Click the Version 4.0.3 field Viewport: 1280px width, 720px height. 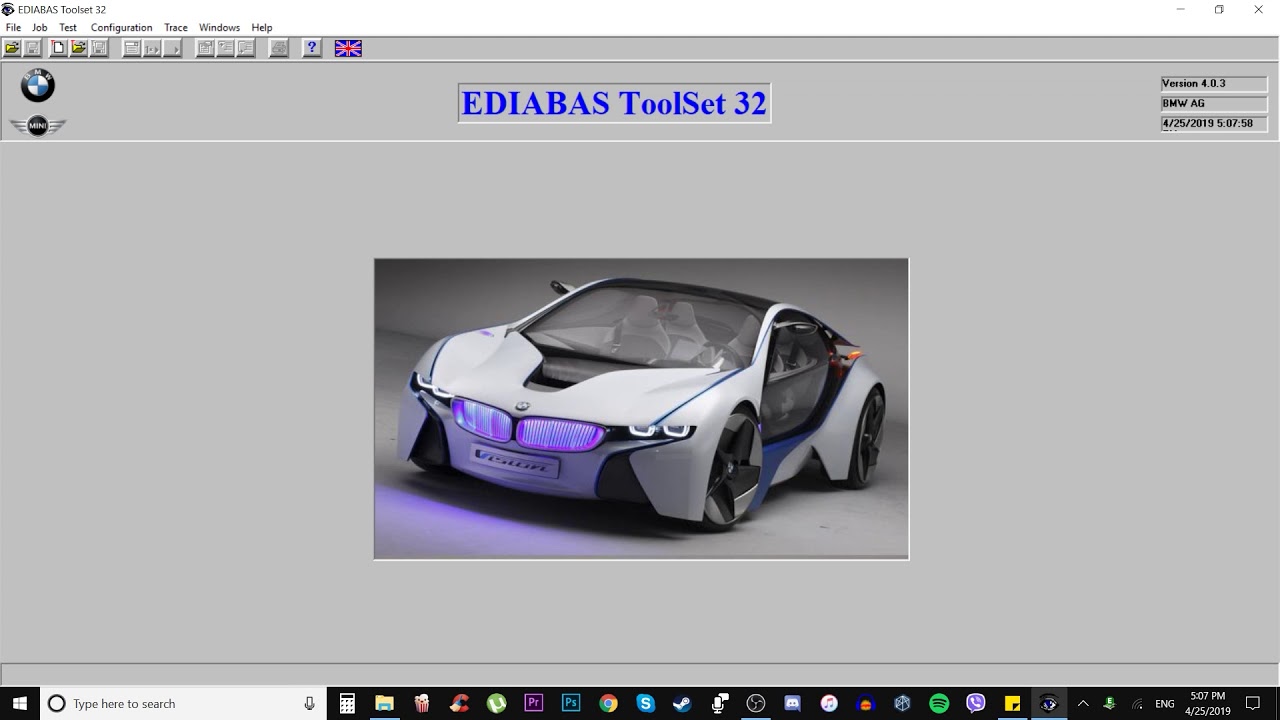point(1214,84)
